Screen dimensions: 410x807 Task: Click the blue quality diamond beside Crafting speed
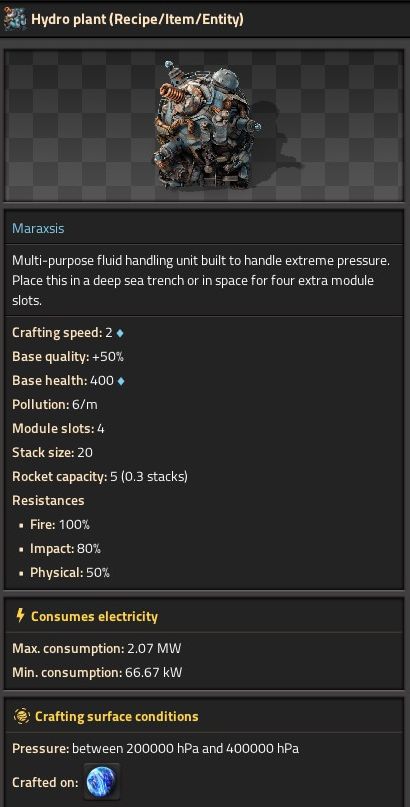click(120, 333)
